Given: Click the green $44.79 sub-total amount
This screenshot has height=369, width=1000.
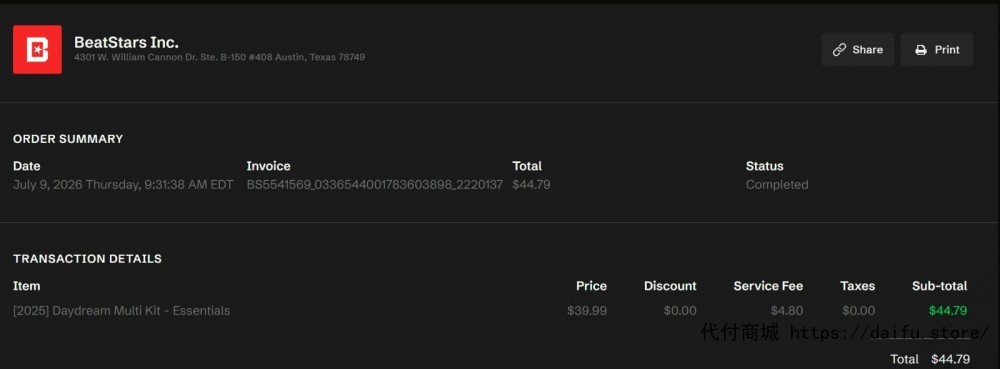Looking at the screenshot, I should (948, 311).
